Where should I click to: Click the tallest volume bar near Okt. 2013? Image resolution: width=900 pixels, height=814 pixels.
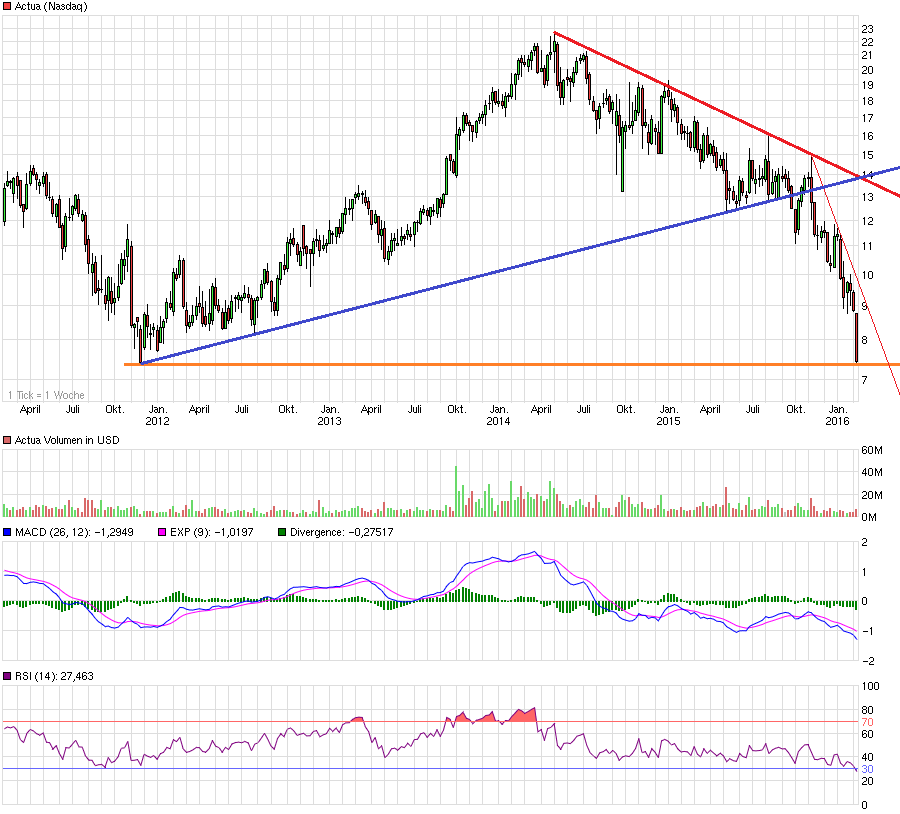pyautogui.click(x=456, y=491)
